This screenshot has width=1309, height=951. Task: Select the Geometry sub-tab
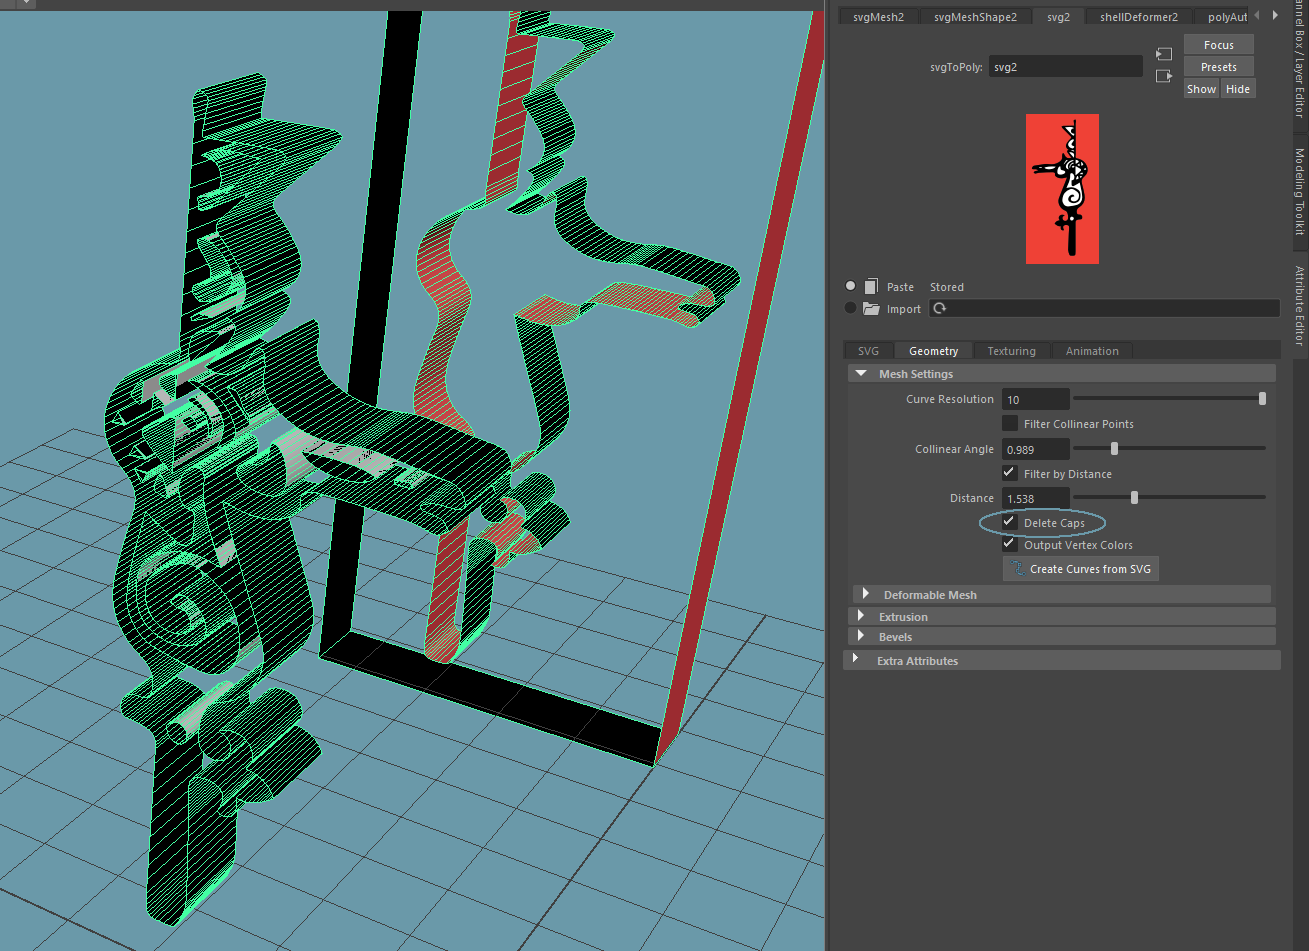tap(933, 351)
